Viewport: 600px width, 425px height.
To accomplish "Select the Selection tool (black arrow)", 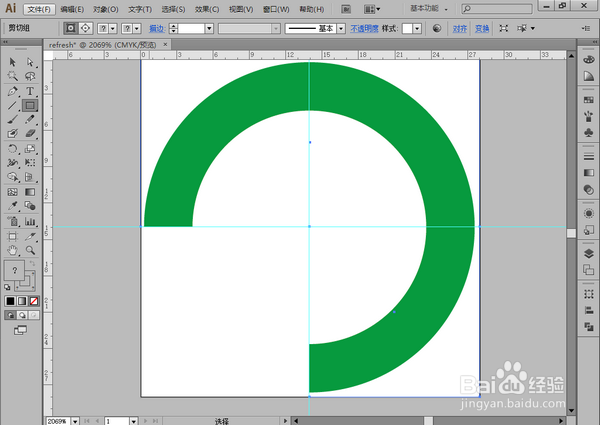I will click(13, 62).
